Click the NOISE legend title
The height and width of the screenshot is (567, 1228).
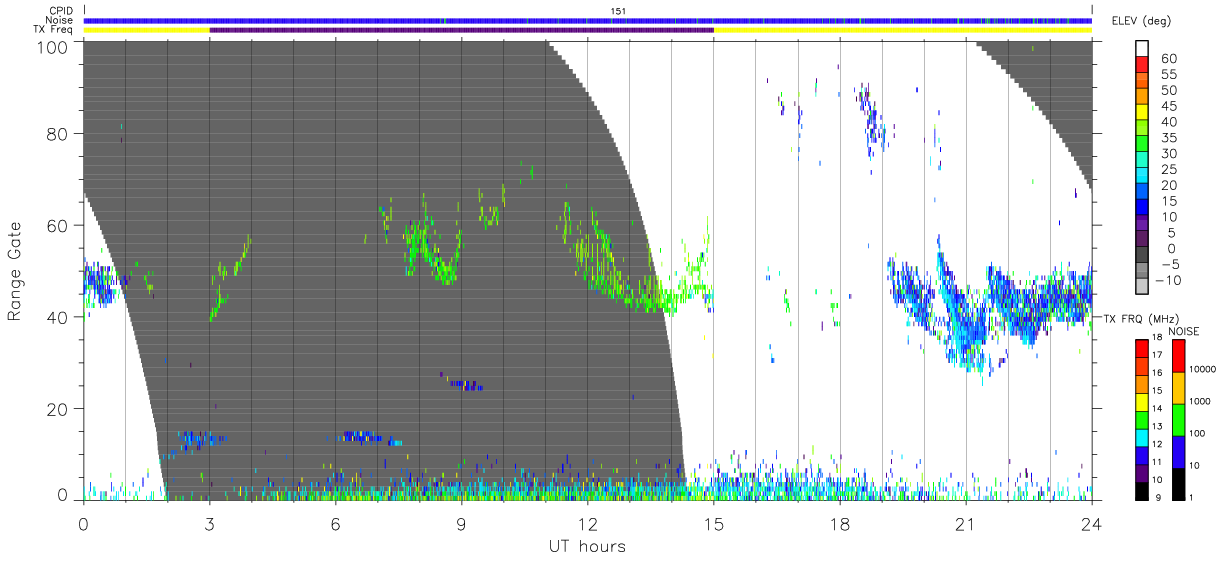1184,331
